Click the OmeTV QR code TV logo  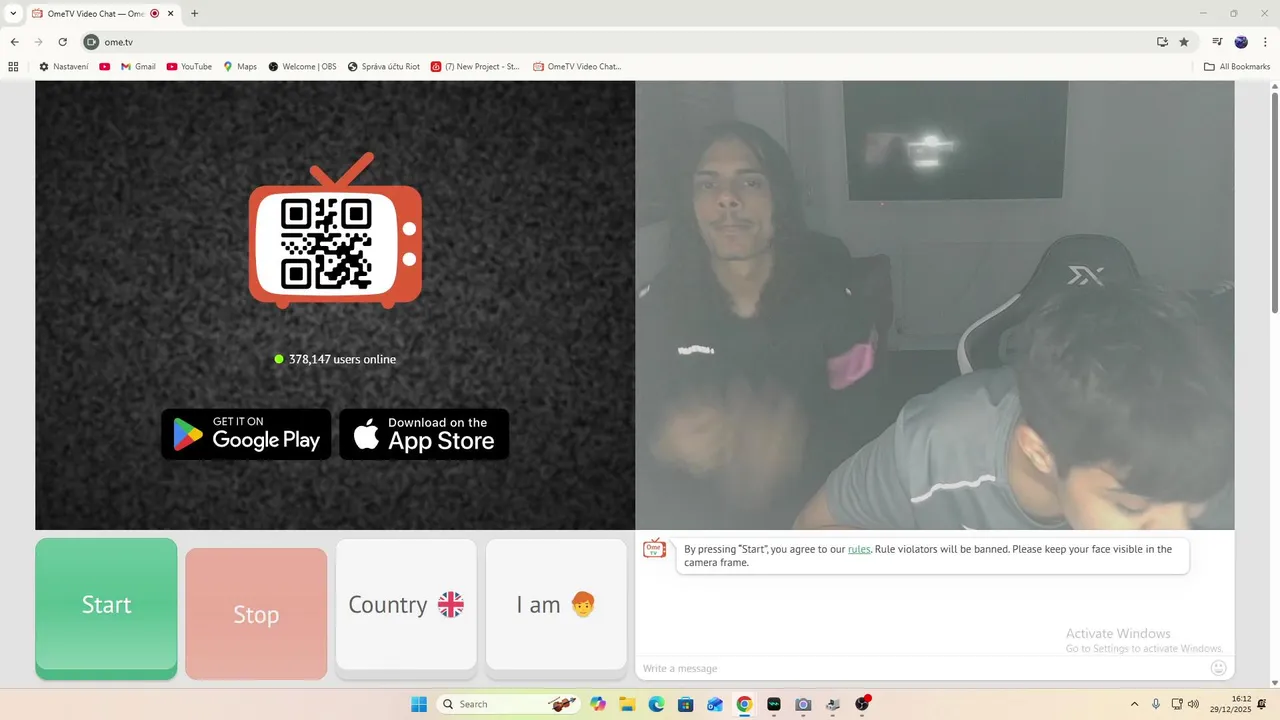point(335,232)
